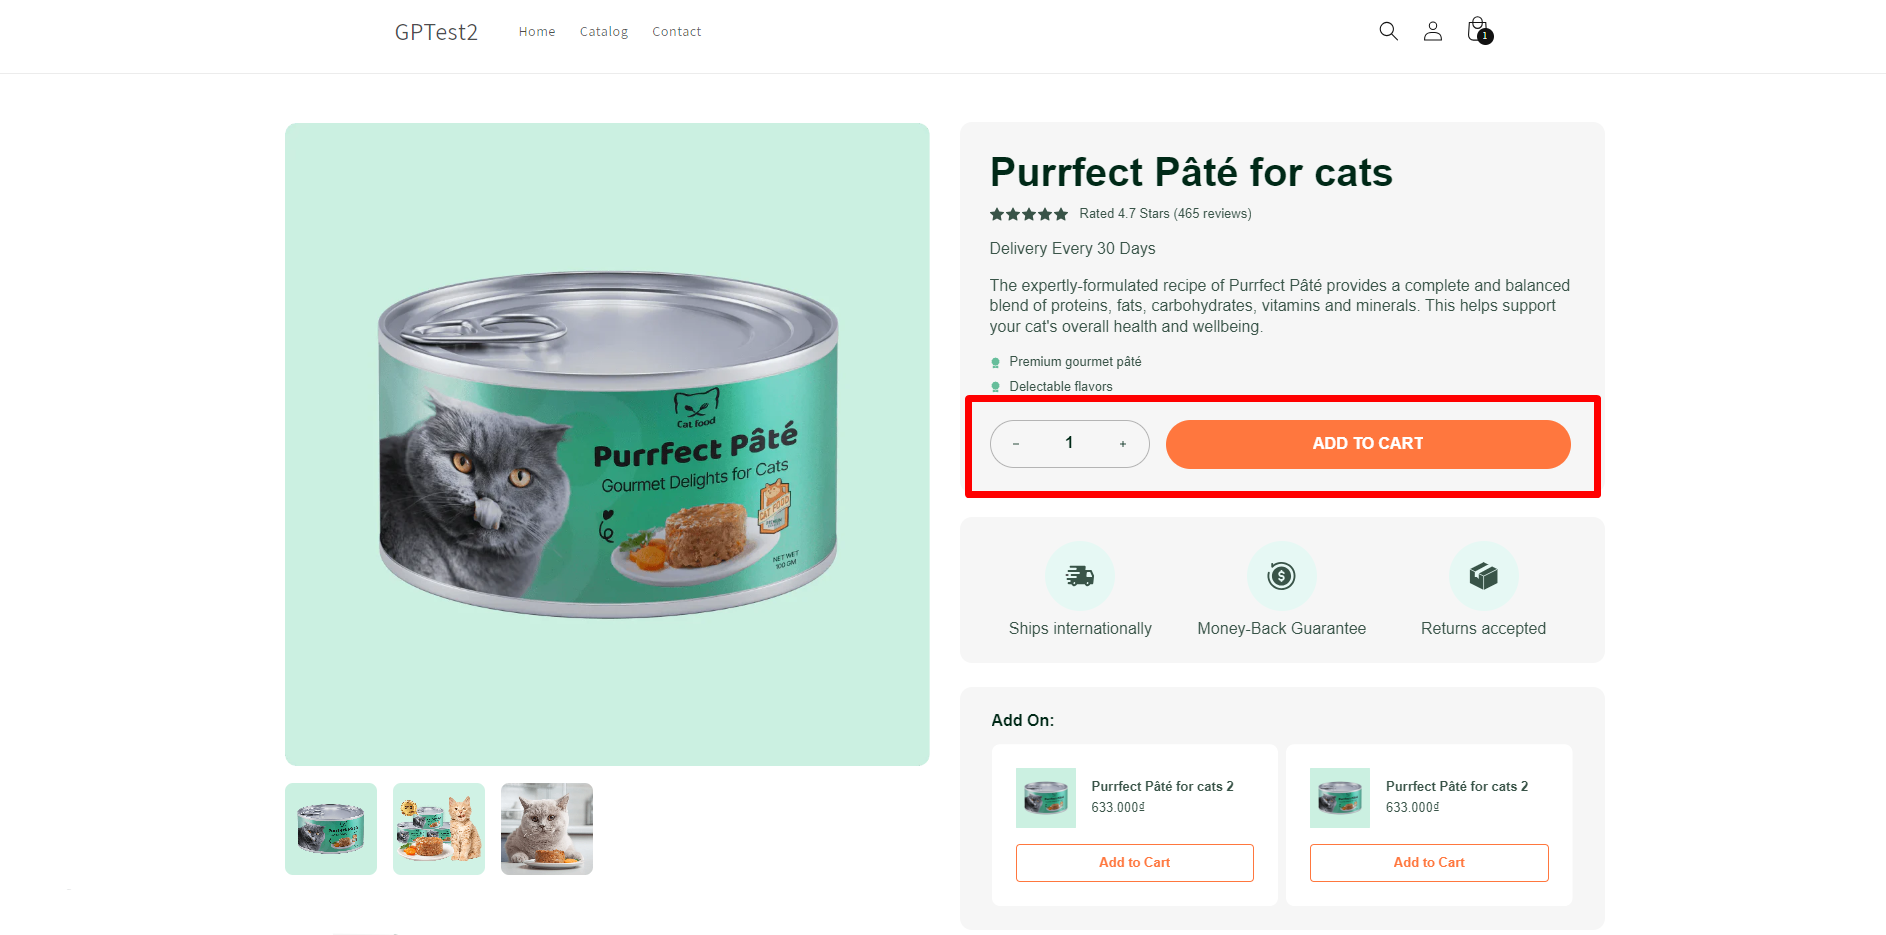Open the search function
The width and height of the screenshot is (1886, 935).
point(1388,31)
